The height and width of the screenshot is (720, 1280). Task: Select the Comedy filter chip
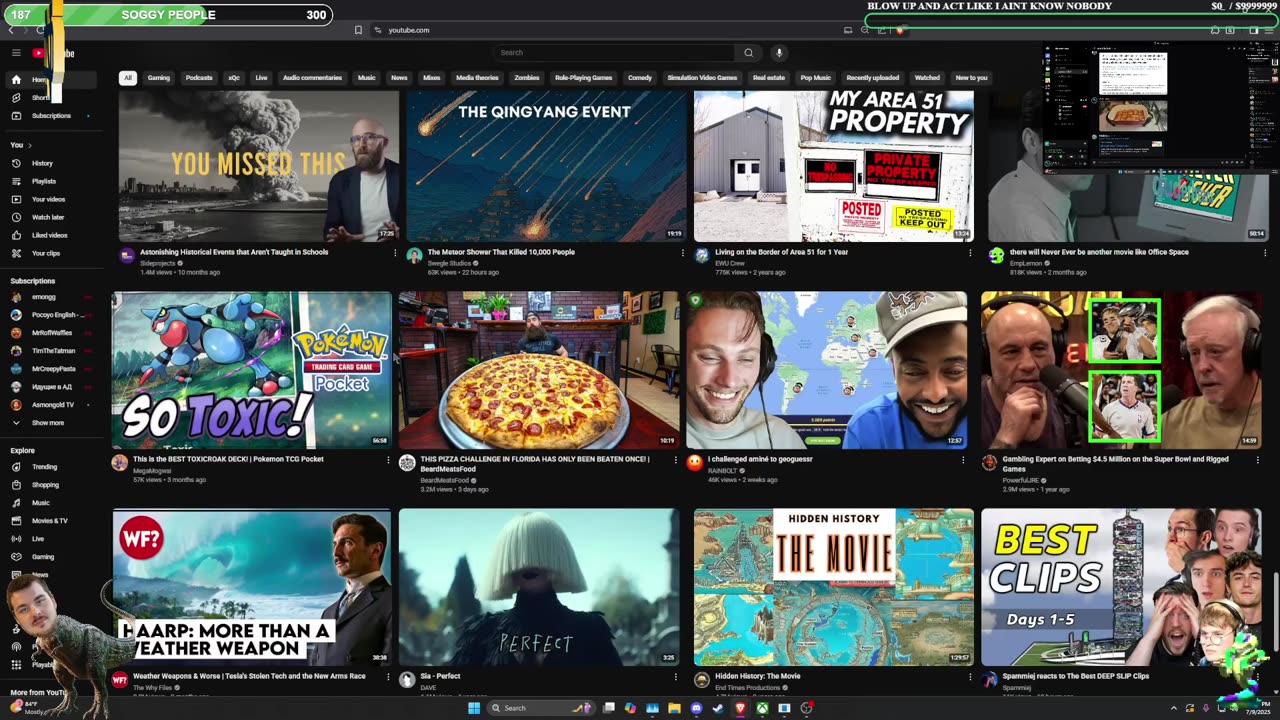pos(640,78)
